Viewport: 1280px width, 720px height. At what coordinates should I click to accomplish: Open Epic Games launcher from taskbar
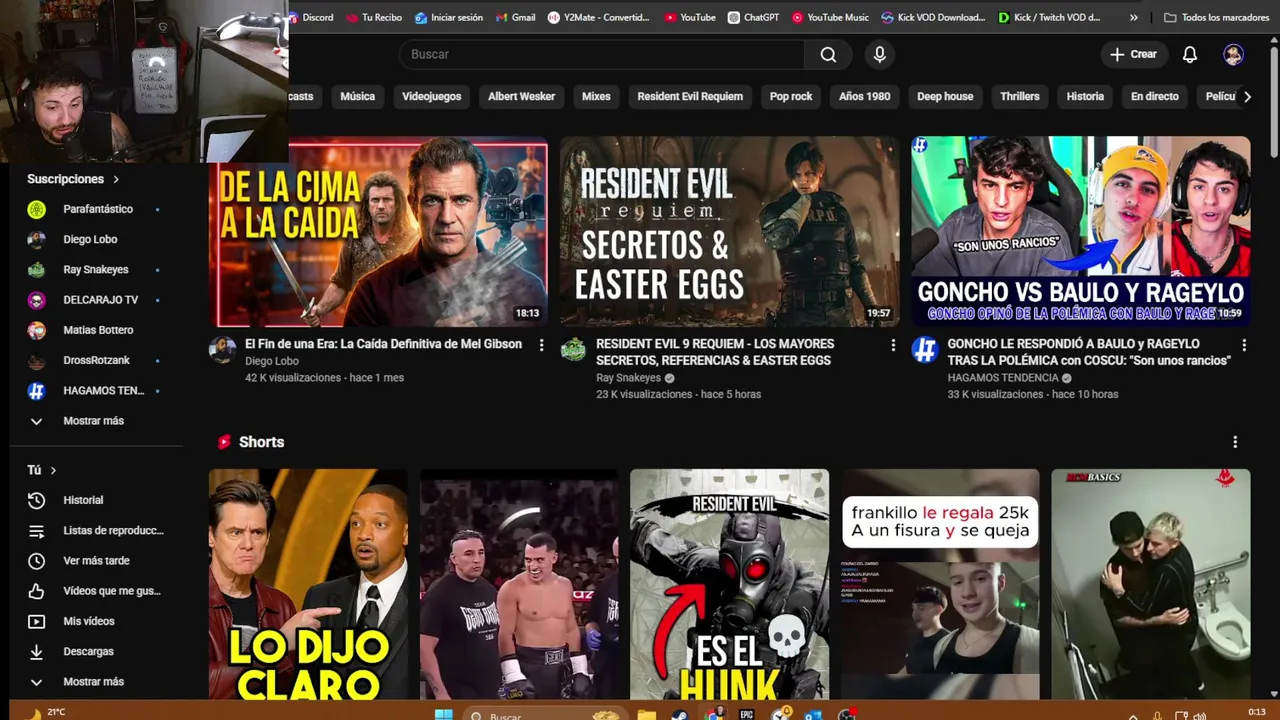[x=746, y=714]
